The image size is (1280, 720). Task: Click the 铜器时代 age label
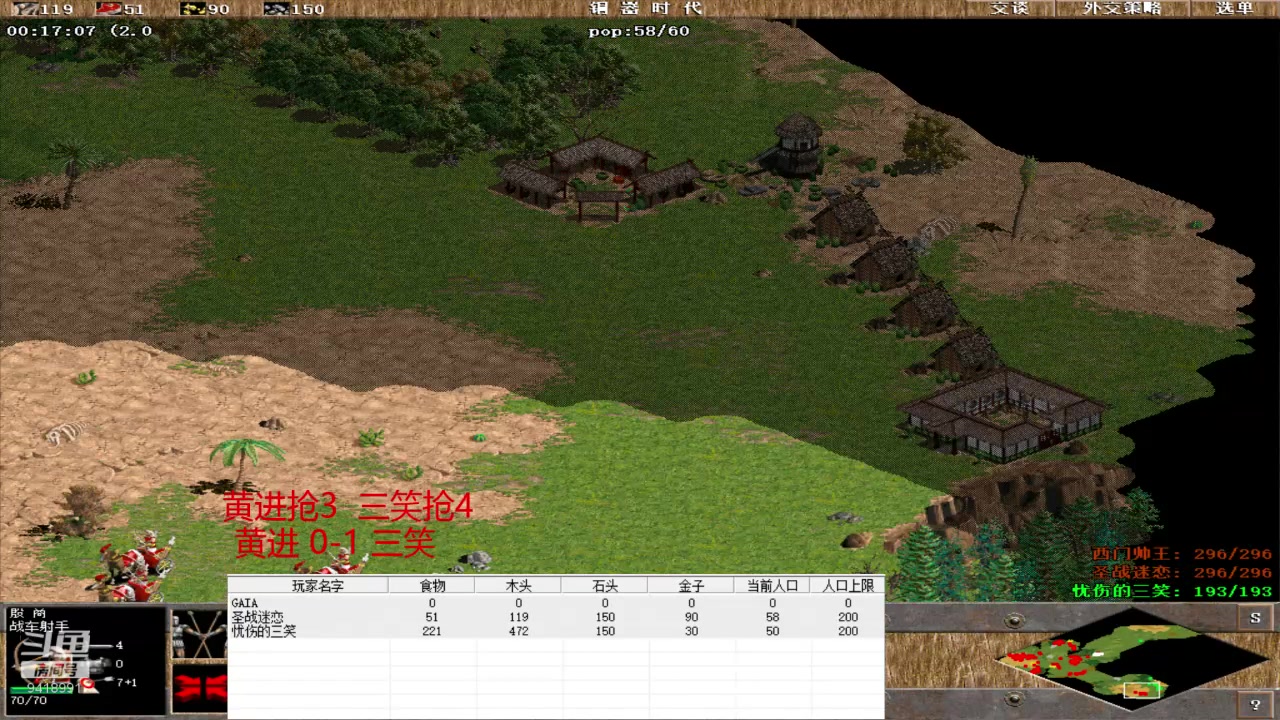[x=645, y=8]
